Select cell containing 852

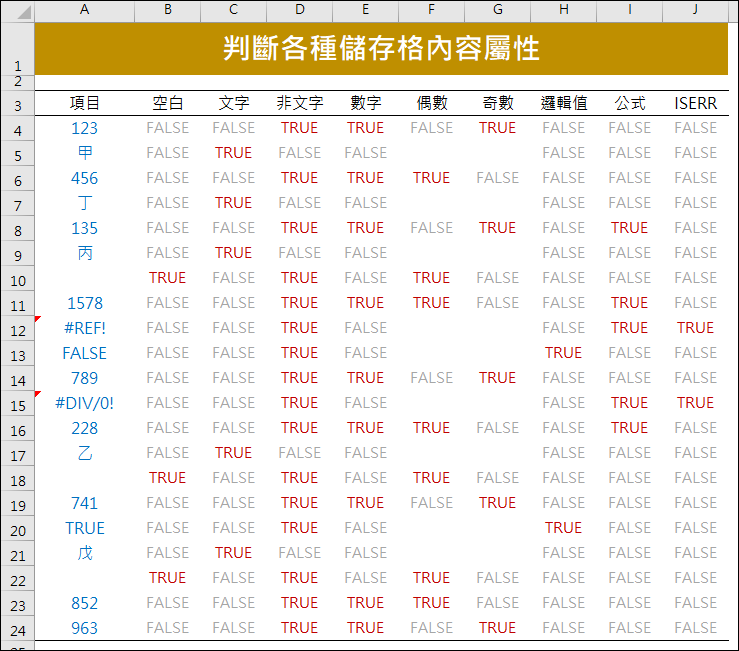84,603
